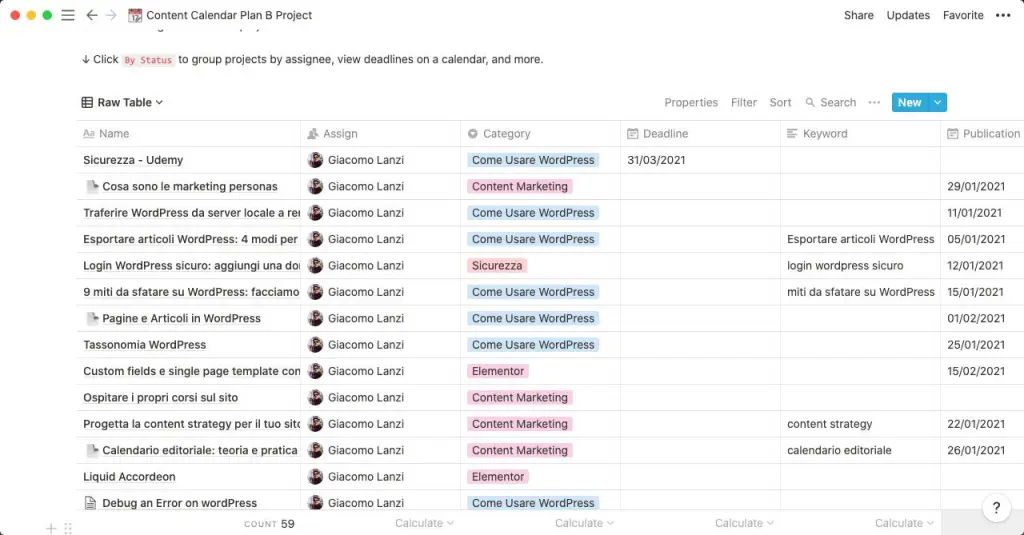The image size is (1024, 535).
Task: Open Calculate dropdown under Assign column
Action: coord(424,523)
